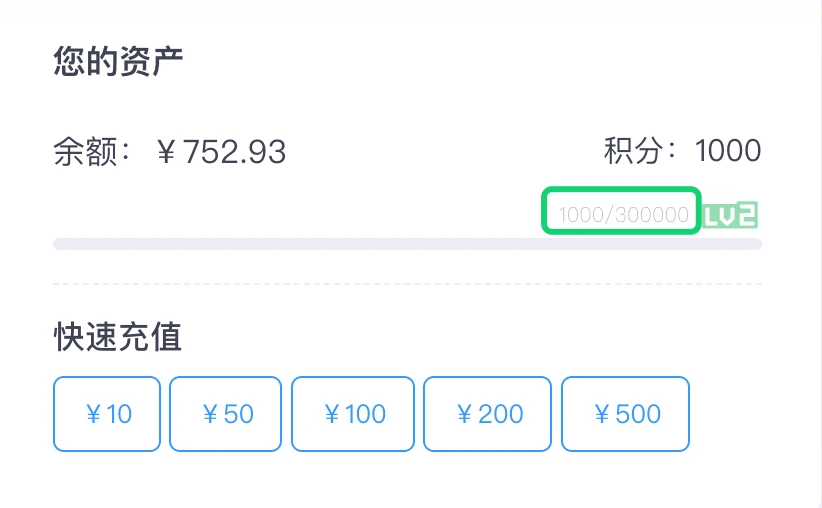Click the 您的资产 section heading
This screenshot has height=508, width=822.
118,61
